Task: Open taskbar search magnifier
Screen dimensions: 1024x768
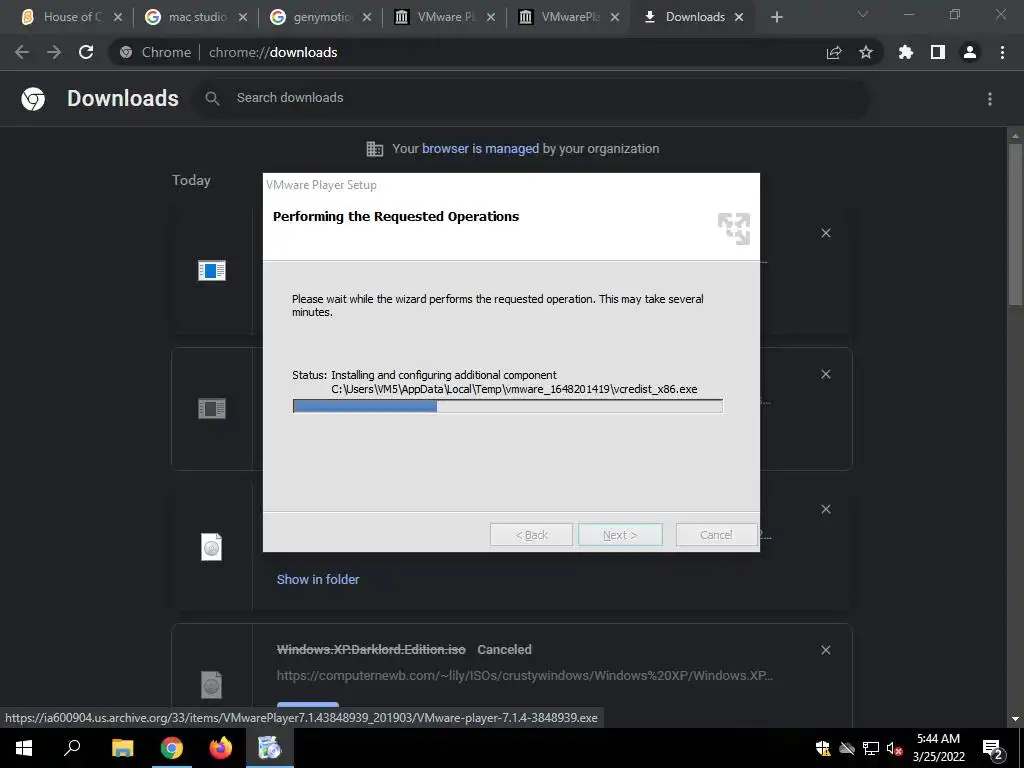Action: point(72,748)
